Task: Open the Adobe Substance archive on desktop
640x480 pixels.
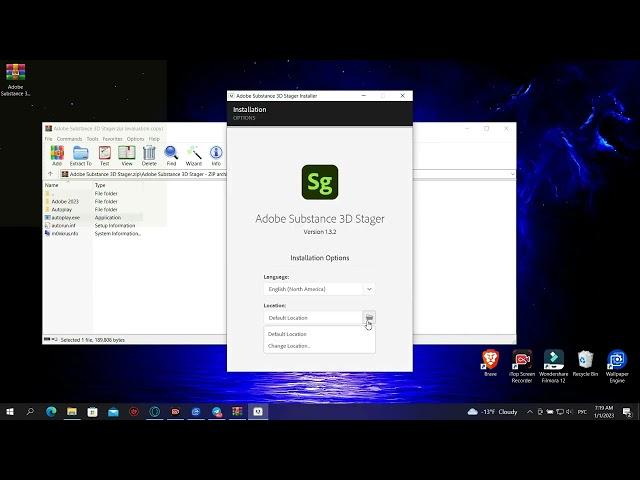Action: coord(16,80)
